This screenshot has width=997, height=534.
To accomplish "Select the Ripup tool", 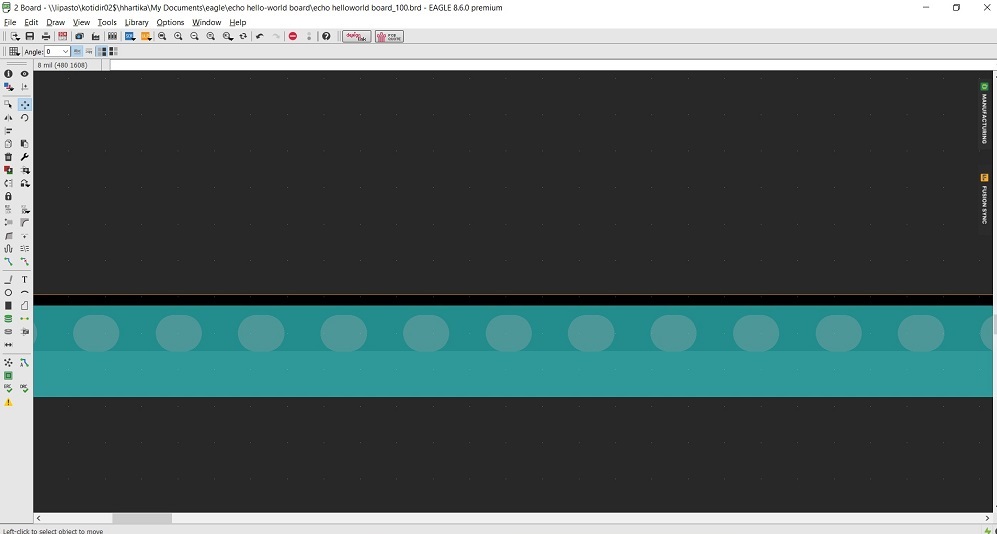I will click(x=24, y=261).
